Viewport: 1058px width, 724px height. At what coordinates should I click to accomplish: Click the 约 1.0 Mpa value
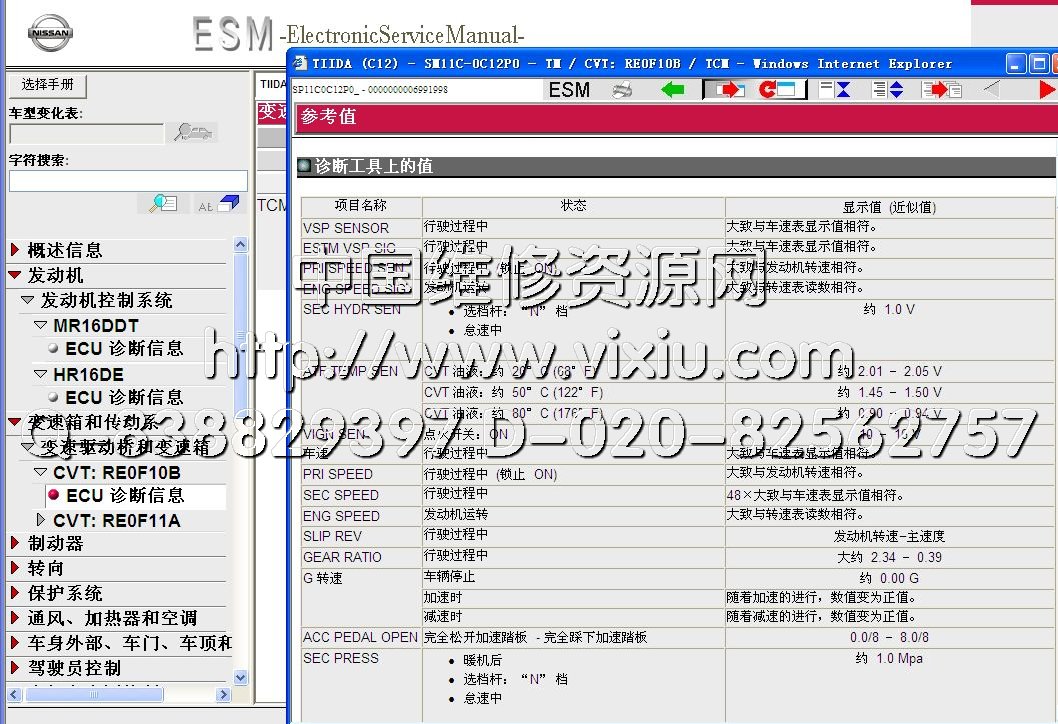click(889, 659)
